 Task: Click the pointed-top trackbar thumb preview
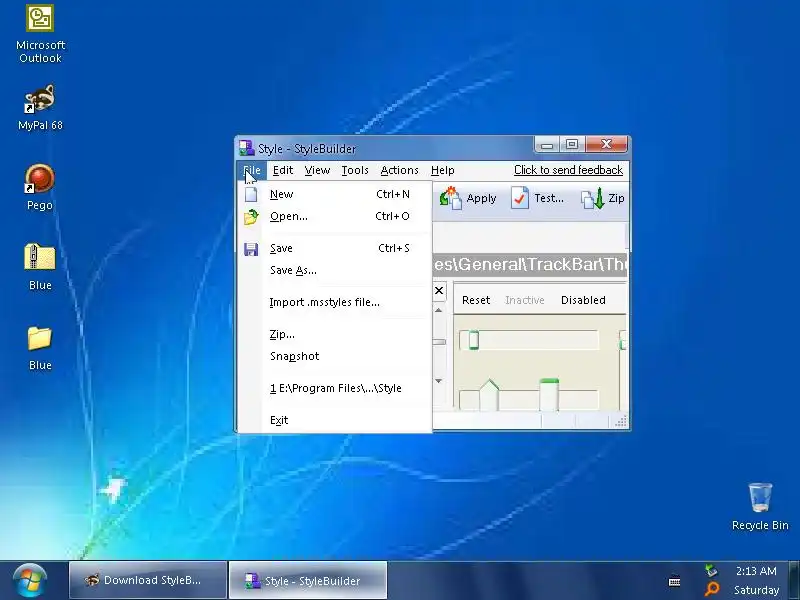click(x=489, y=394)
